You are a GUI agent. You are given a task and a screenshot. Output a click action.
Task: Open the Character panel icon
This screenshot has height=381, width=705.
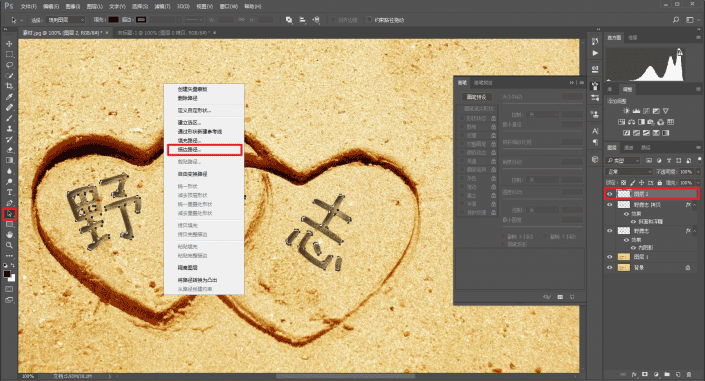[595, 131]
